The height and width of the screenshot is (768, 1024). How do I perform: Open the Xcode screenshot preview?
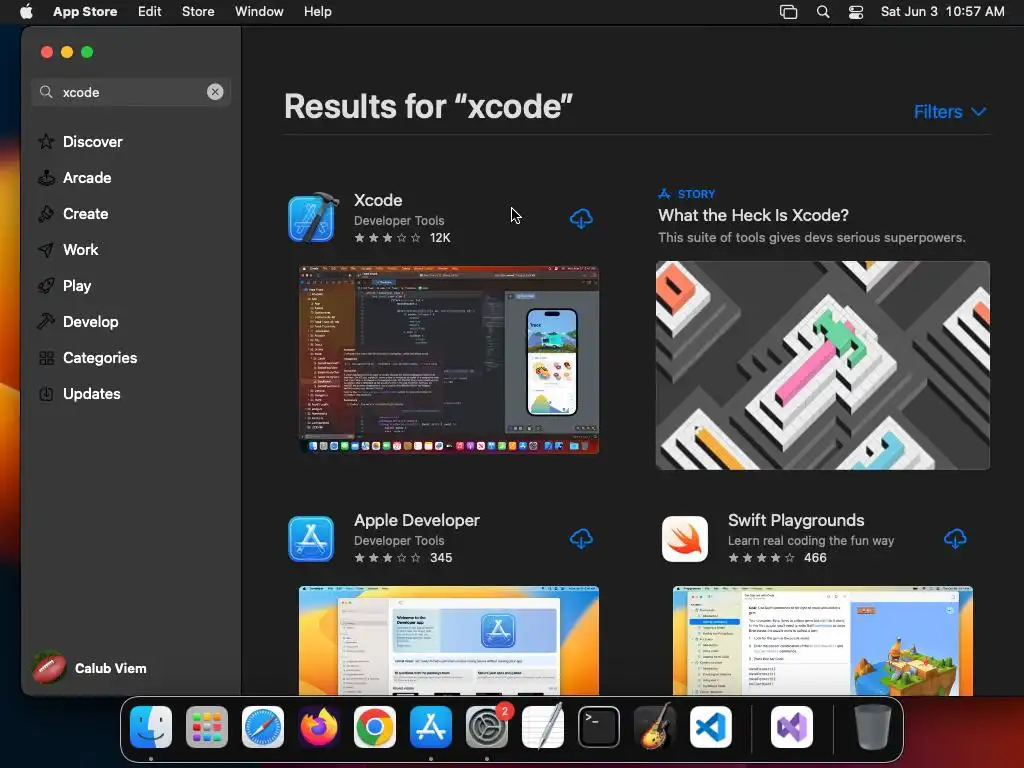point(449,359)
